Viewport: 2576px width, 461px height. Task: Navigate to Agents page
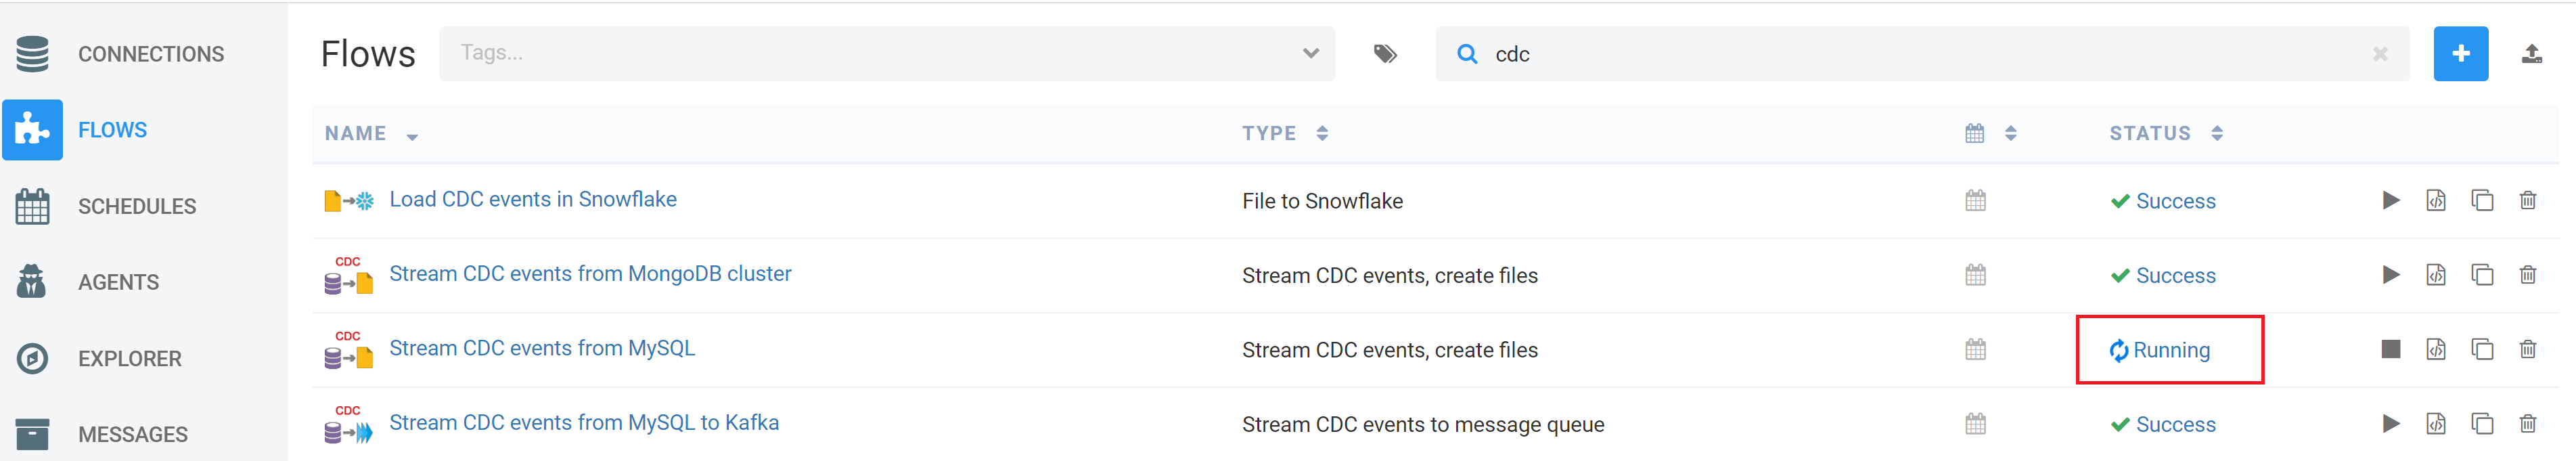coord(119,282)
